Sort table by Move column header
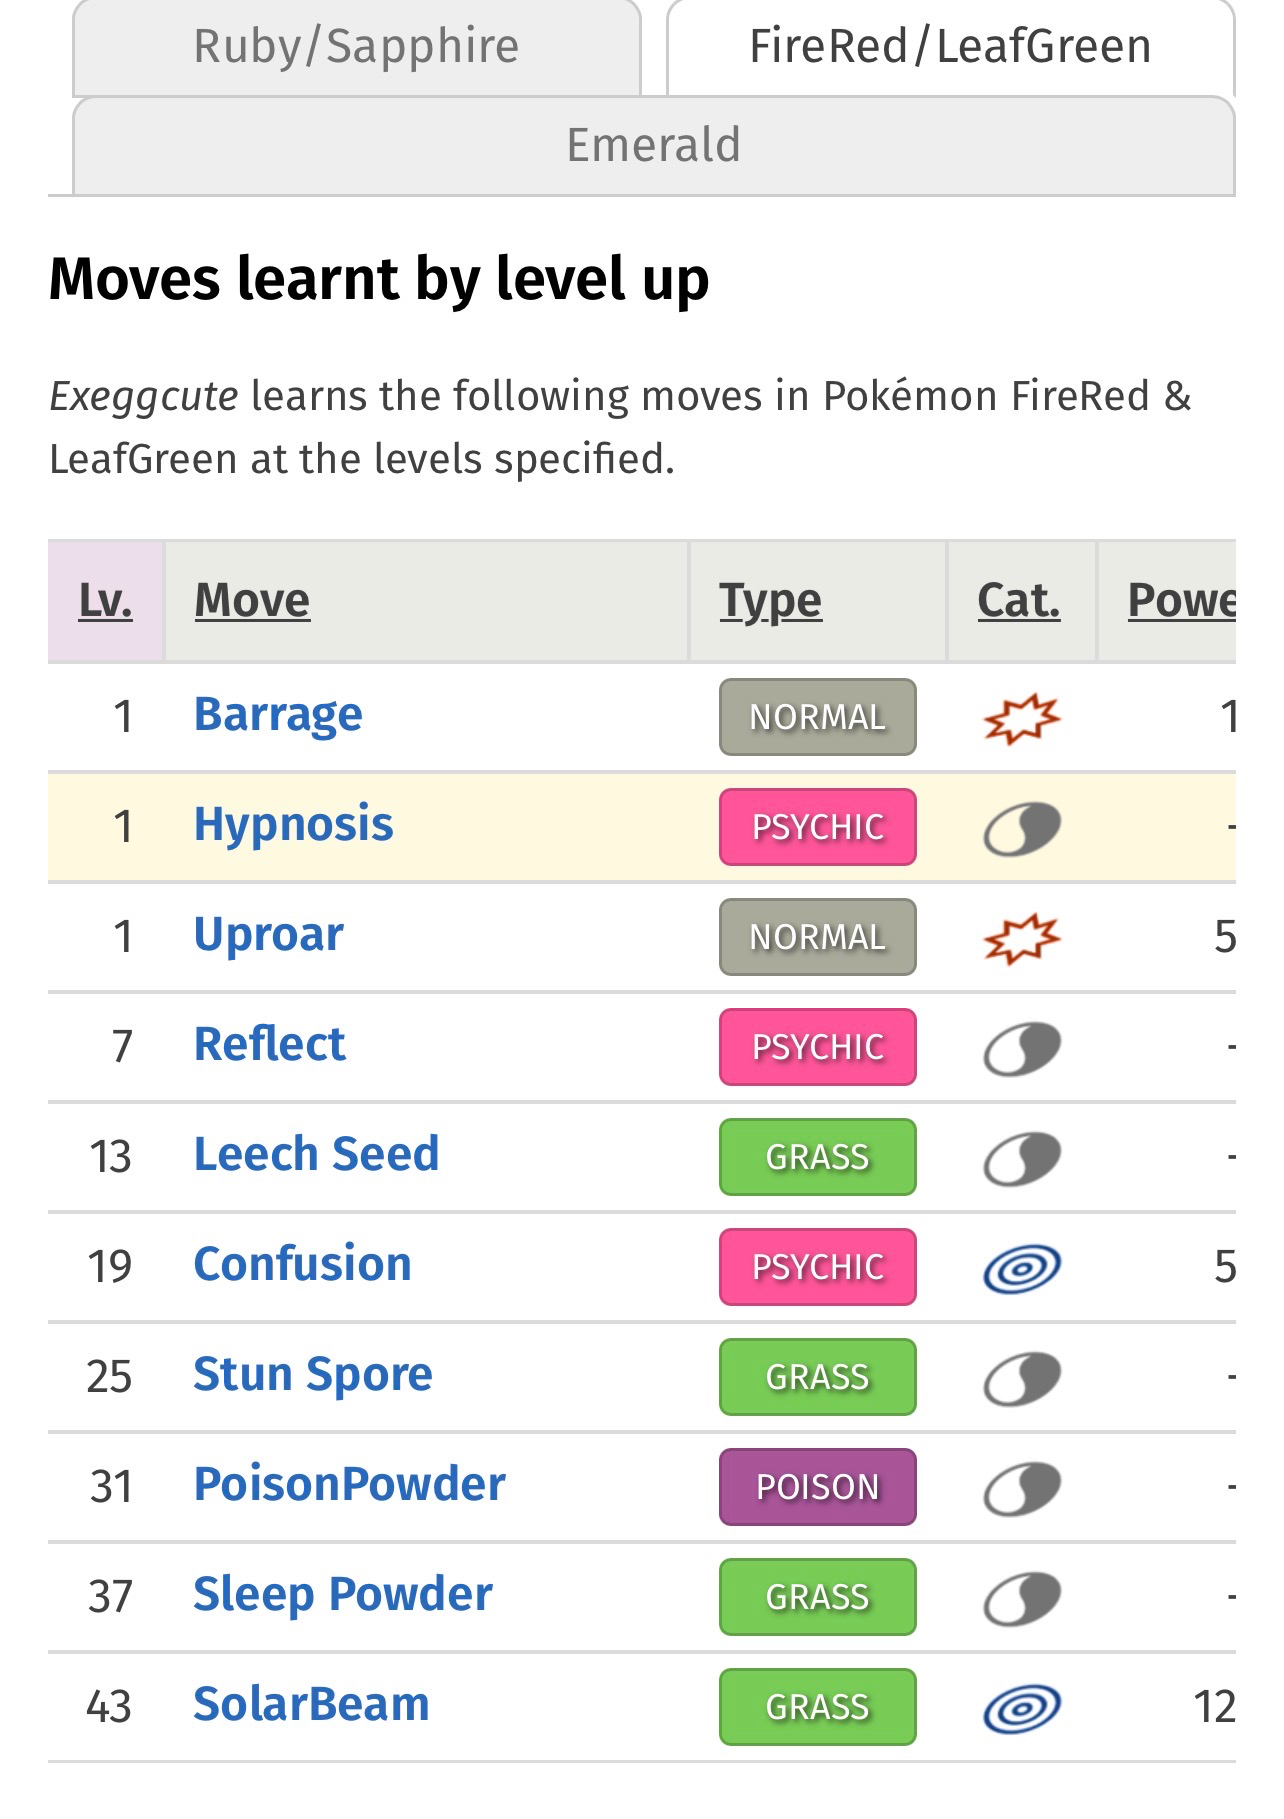1284x1819 pixels. [252, 601]
